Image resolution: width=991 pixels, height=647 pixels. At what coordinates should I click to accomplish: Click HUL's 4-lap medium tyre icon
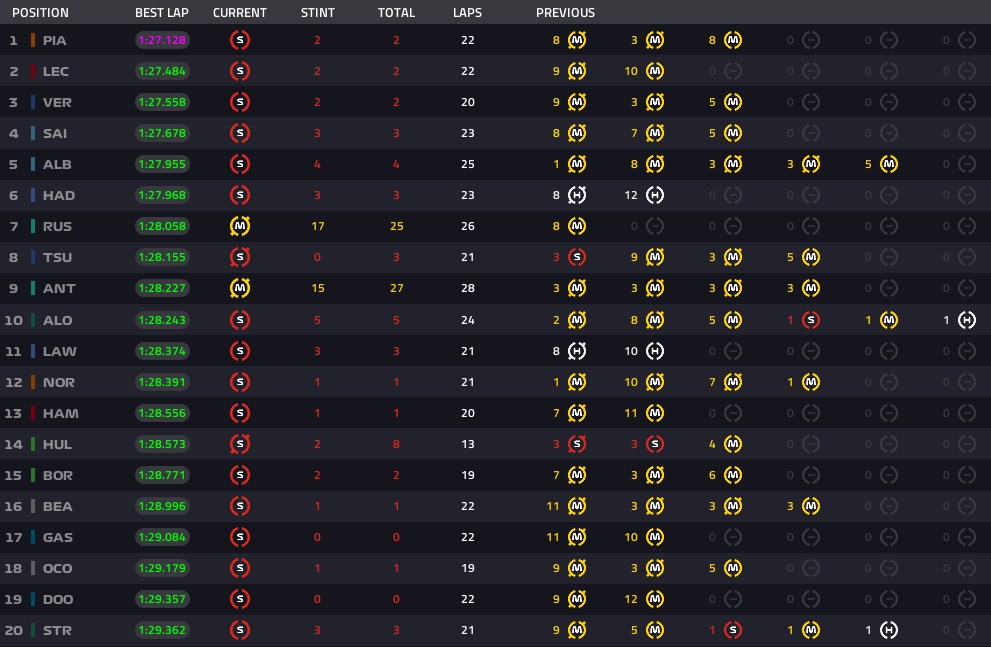point(733,444)
